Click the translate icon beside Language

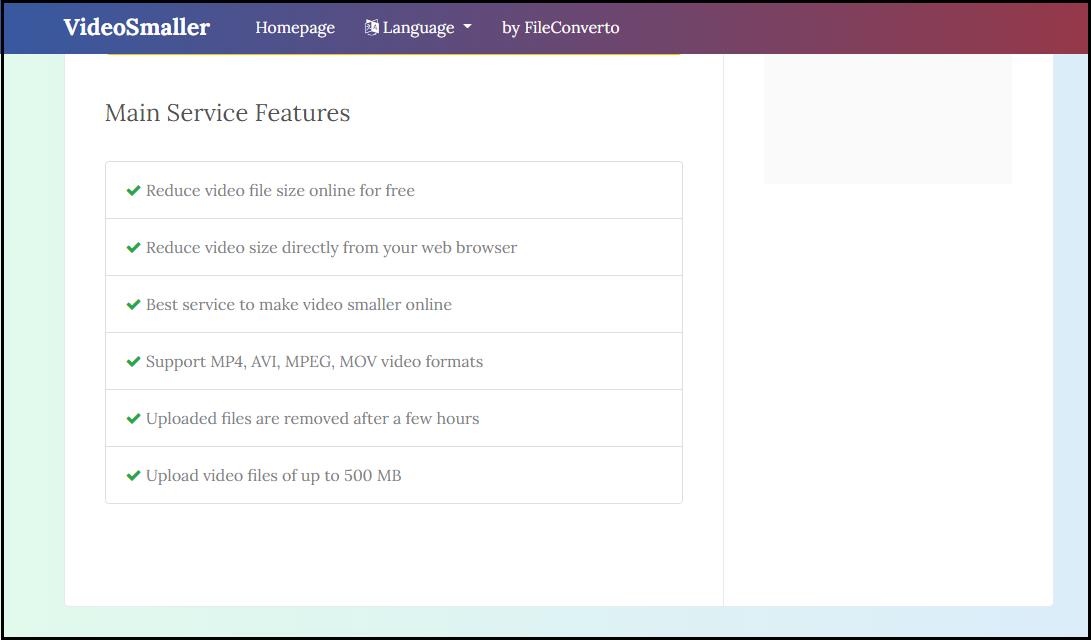[x=372, y=28]
